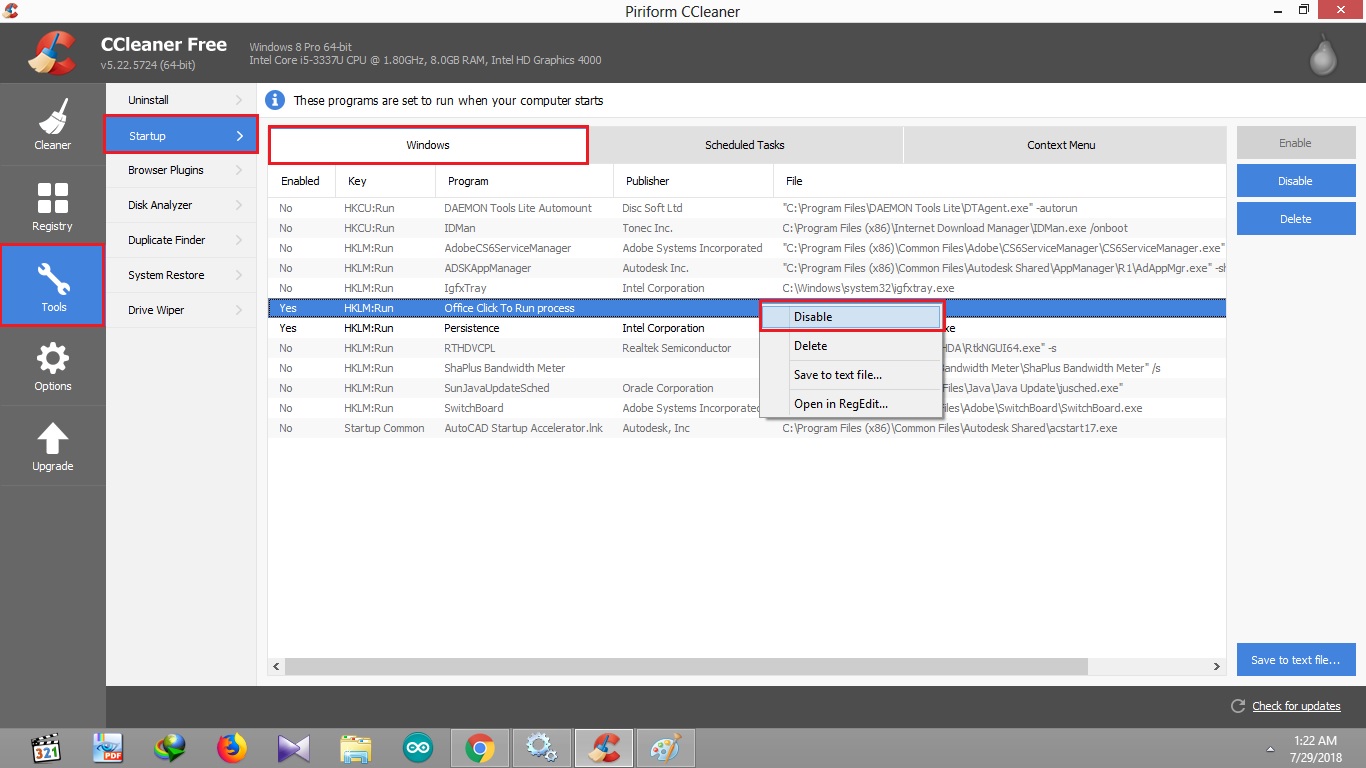Viewport: 1366px width, 768px height.
Task: Select the AutoCAD Startup Accelerator.lnk entry
Action: [747, 428]
